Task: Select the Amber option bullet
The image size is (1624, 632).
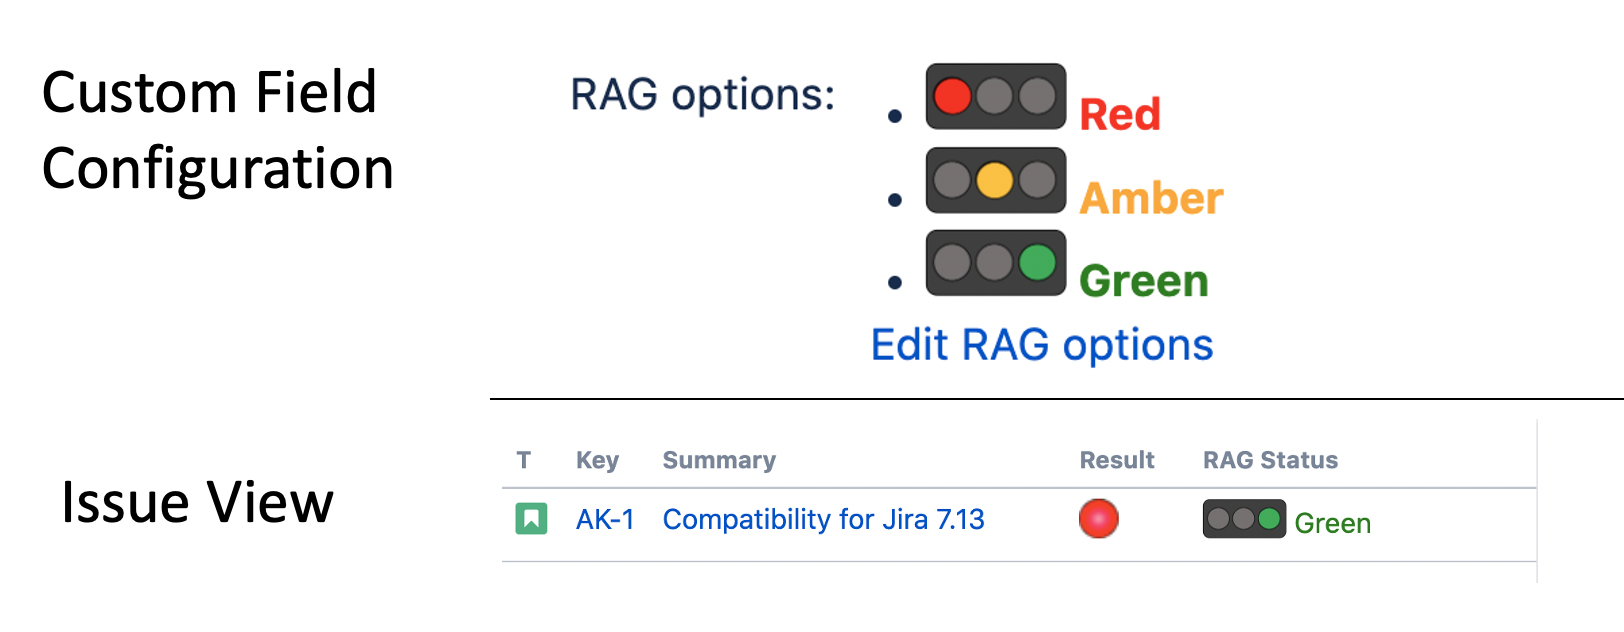Action: [x=895, y=199]
